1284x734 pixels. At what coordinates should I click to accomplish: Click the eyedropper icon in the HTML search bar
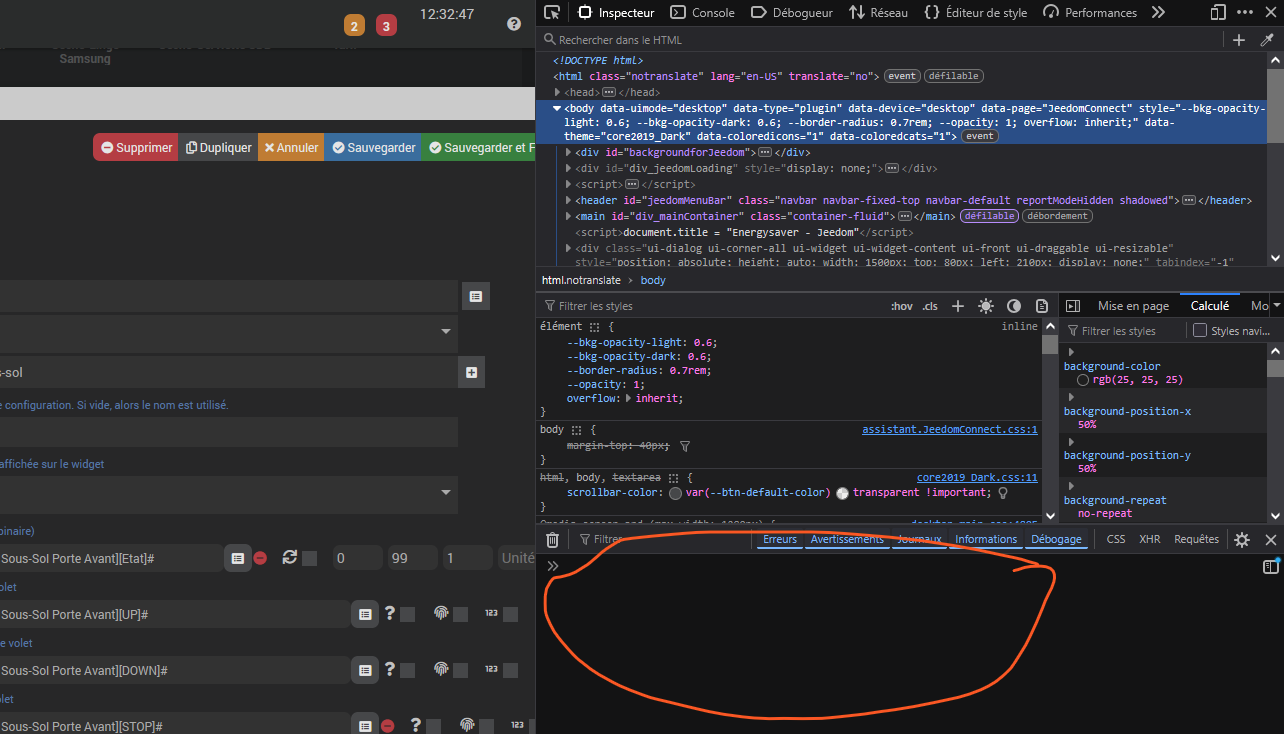1267,40
